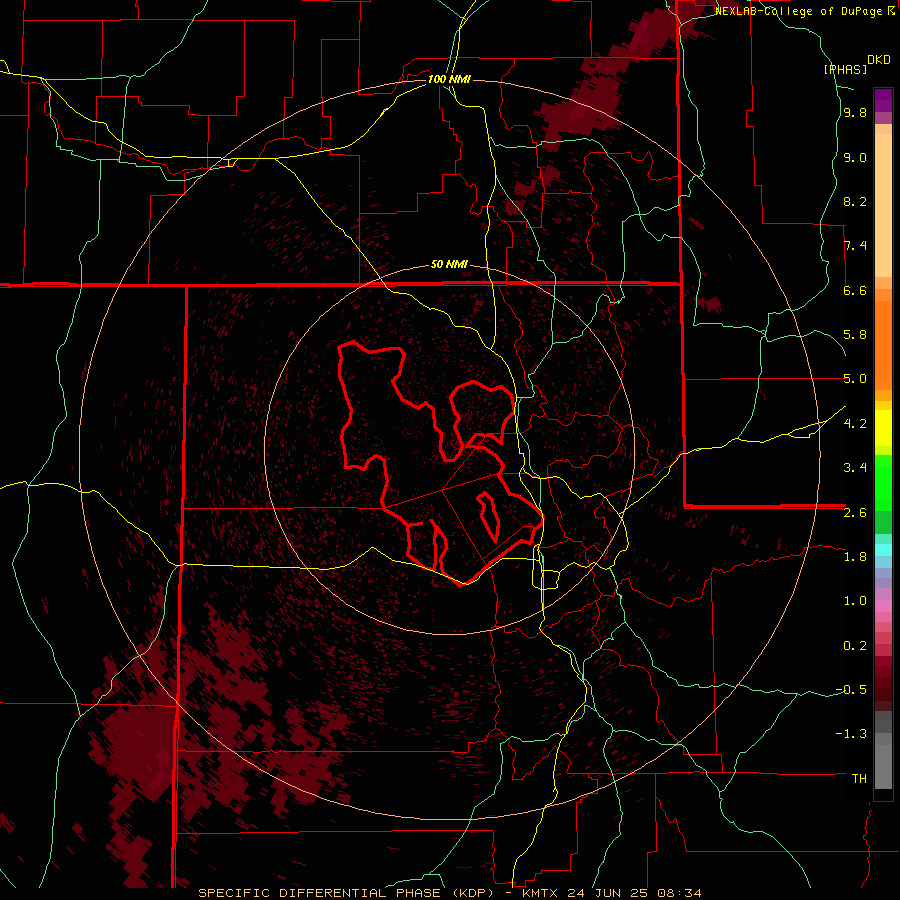This screenshot has height=900, width=900.
Task: Click the "DKD" unit label above the scale
Action: (x=879, y=60)
